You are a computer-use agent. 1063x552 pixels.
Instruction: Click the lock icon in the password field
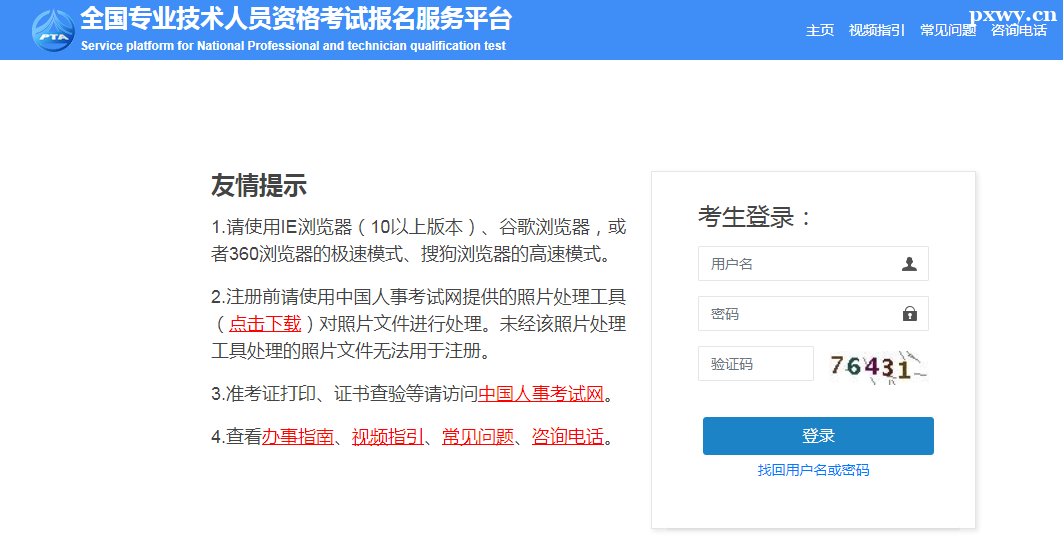point(909,314)
